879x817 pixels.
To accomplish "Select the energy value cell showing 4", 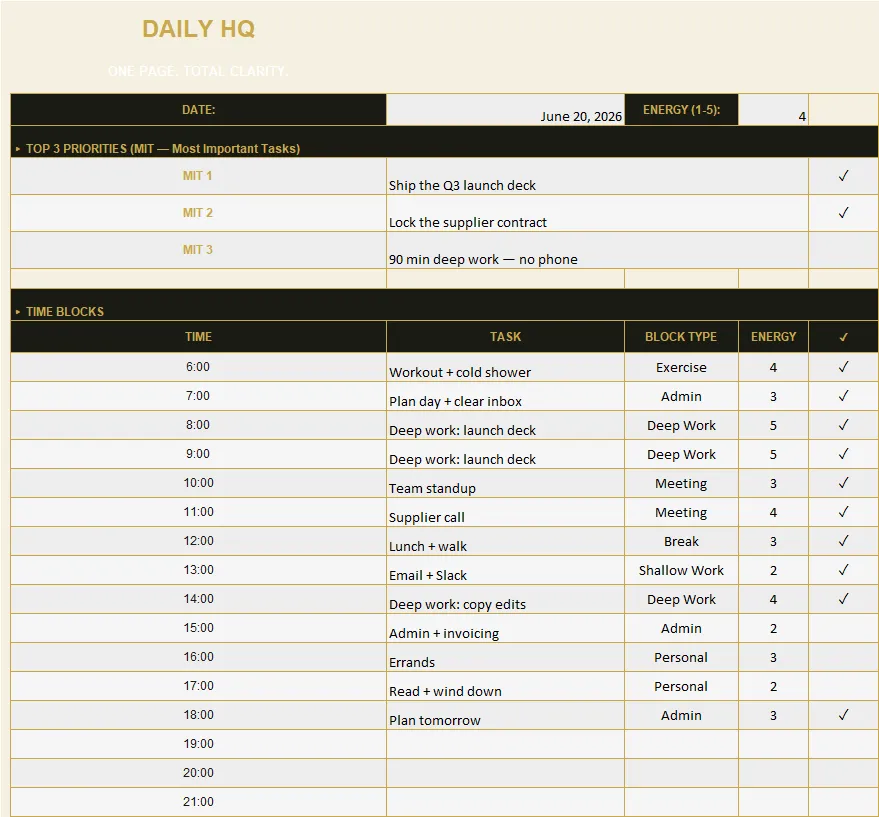I will pos(773,110).
